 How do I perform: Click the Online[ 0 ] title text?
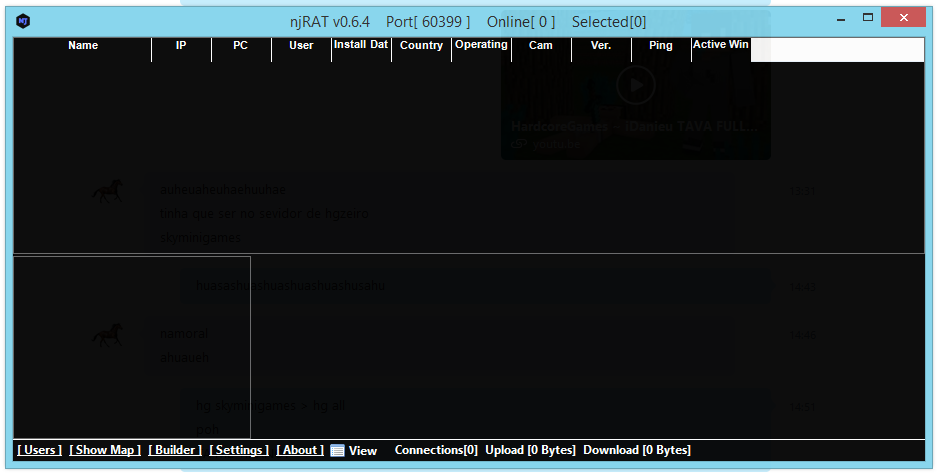click(521, 22)
